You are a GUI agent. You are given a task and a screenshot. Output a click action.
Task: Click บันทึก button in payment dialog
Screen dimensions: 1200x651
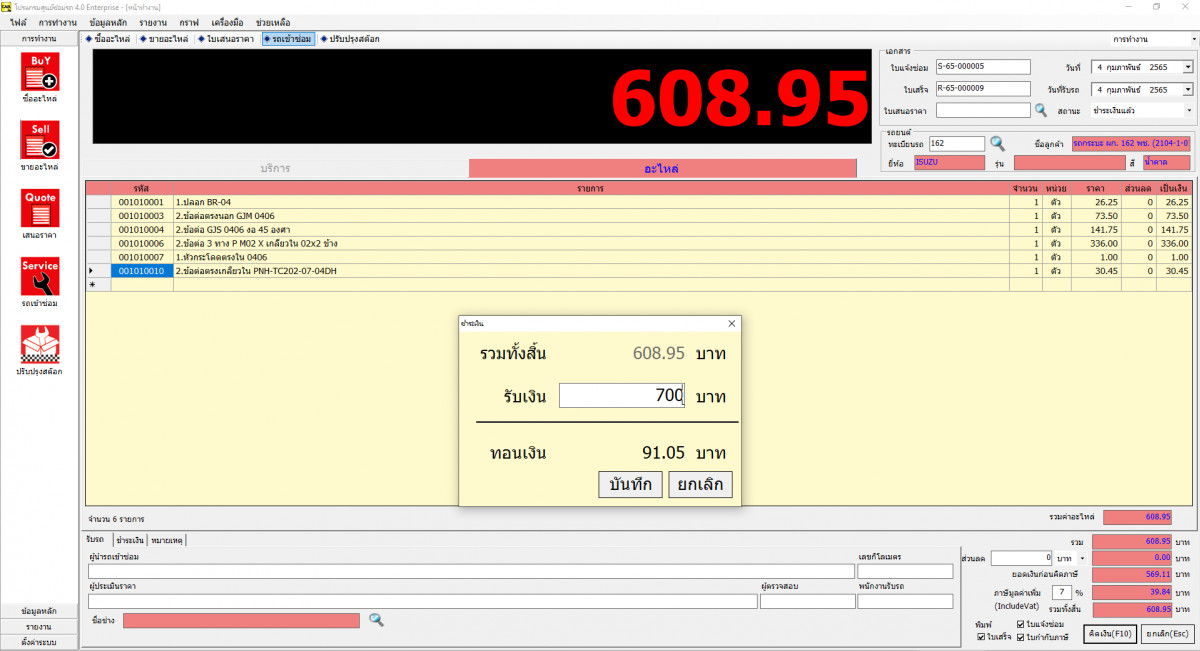pos(630,485)
